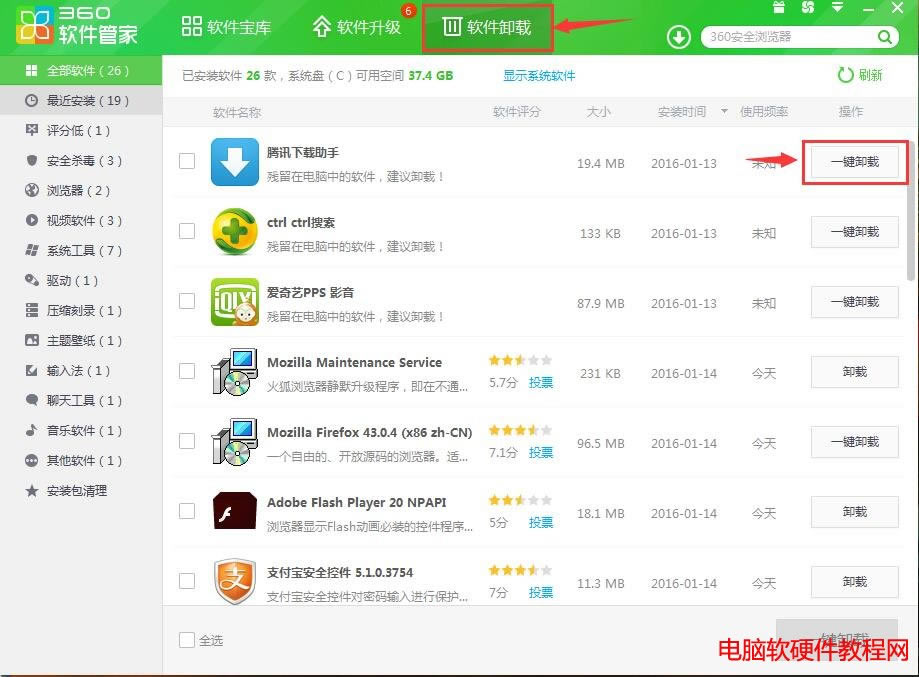Click the 安装包清理 star icon

point(32,490)
